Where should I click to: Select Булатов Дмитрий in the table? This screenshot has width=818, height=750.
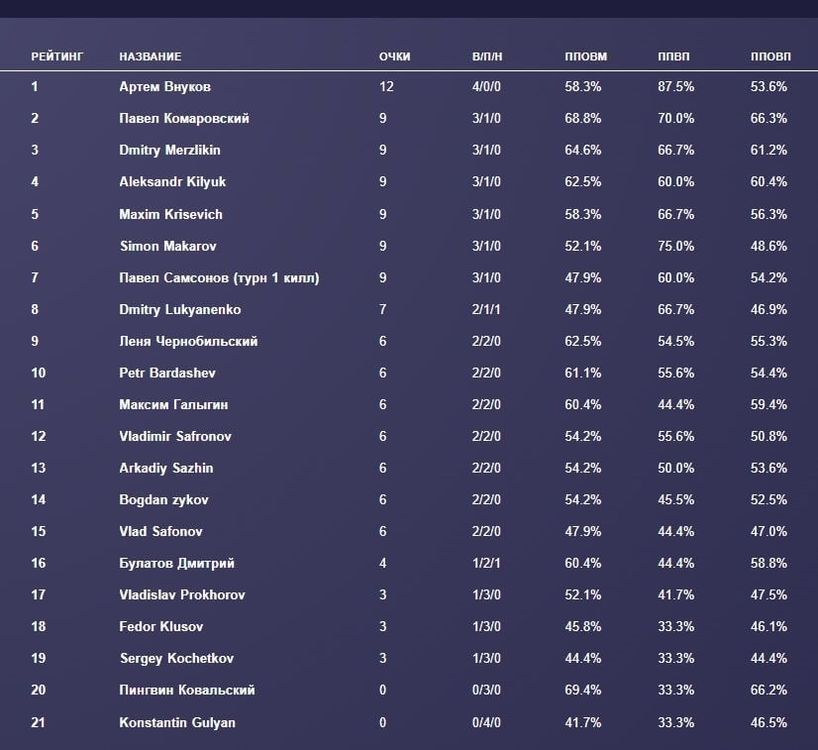point(177,563)
